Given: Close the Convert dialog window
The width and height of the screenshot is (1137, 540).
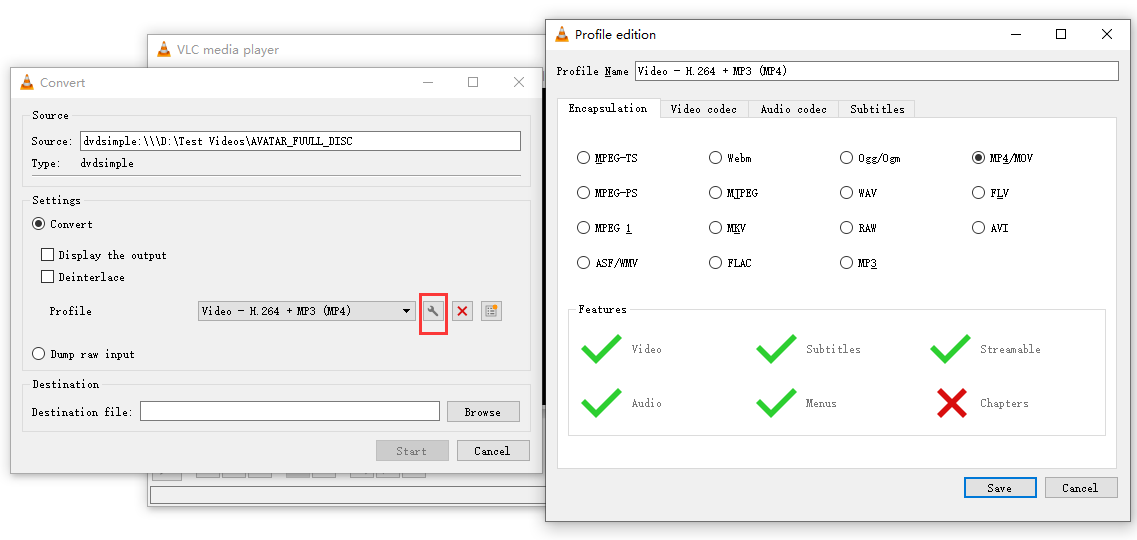Looking at the screenshot, I should [518, 82].
